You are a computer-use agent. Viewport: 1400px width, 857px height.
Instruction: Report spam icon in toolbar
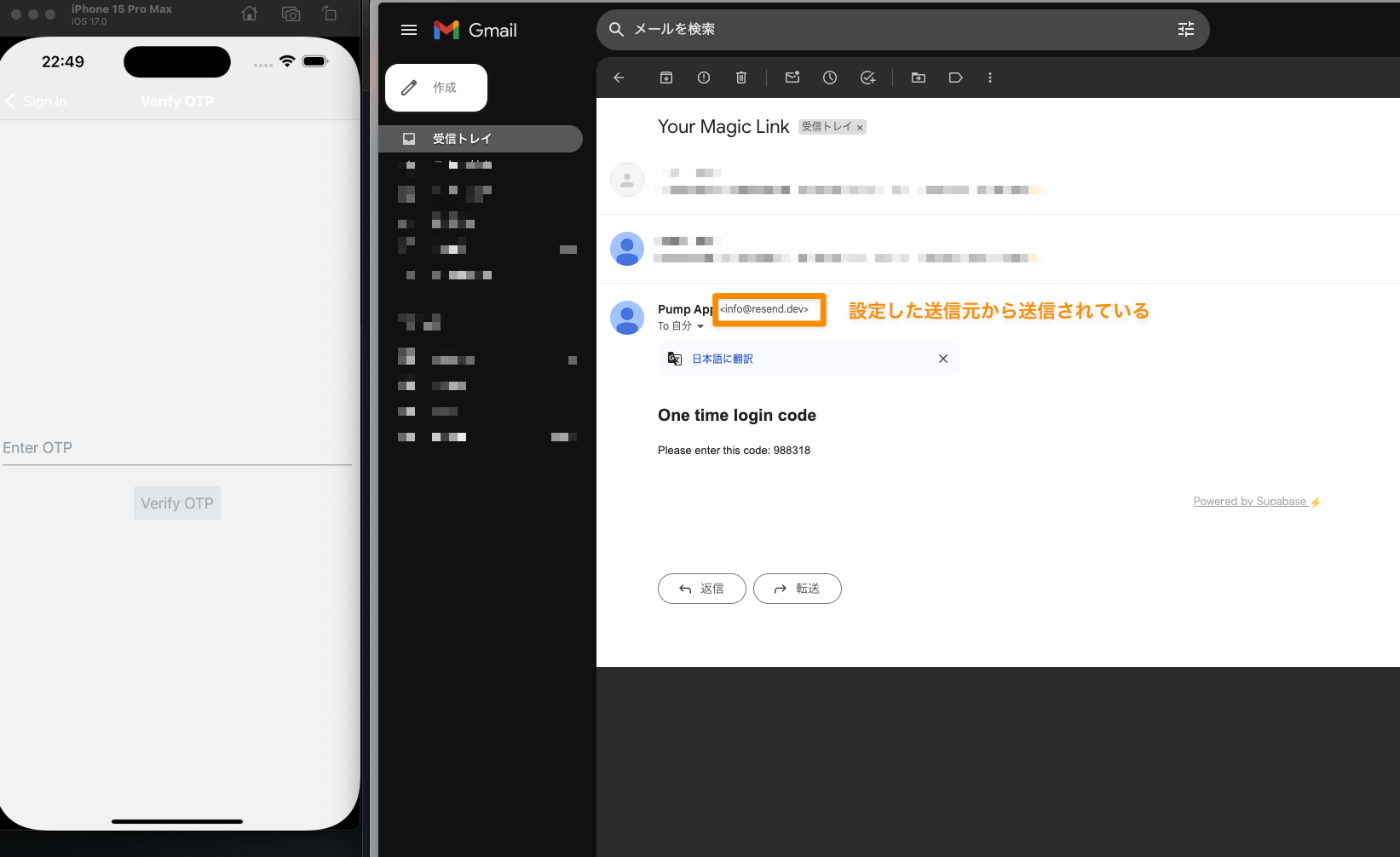point(704,77)
